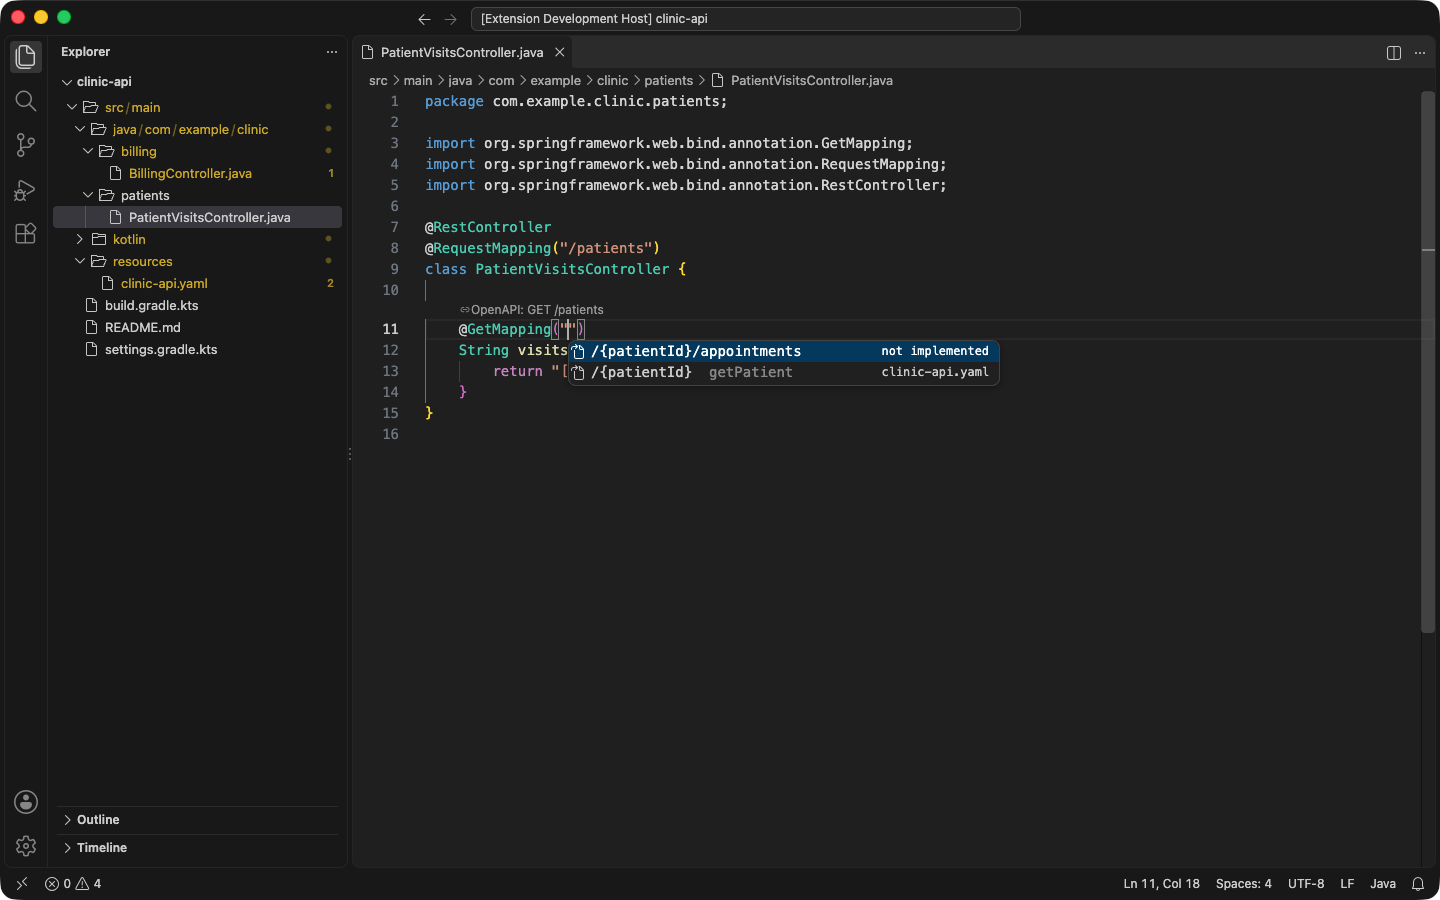This screenshot has height=900, width=1440.
Task: Open README.md file
Action: pyautogui.click(x=142, y=327)
